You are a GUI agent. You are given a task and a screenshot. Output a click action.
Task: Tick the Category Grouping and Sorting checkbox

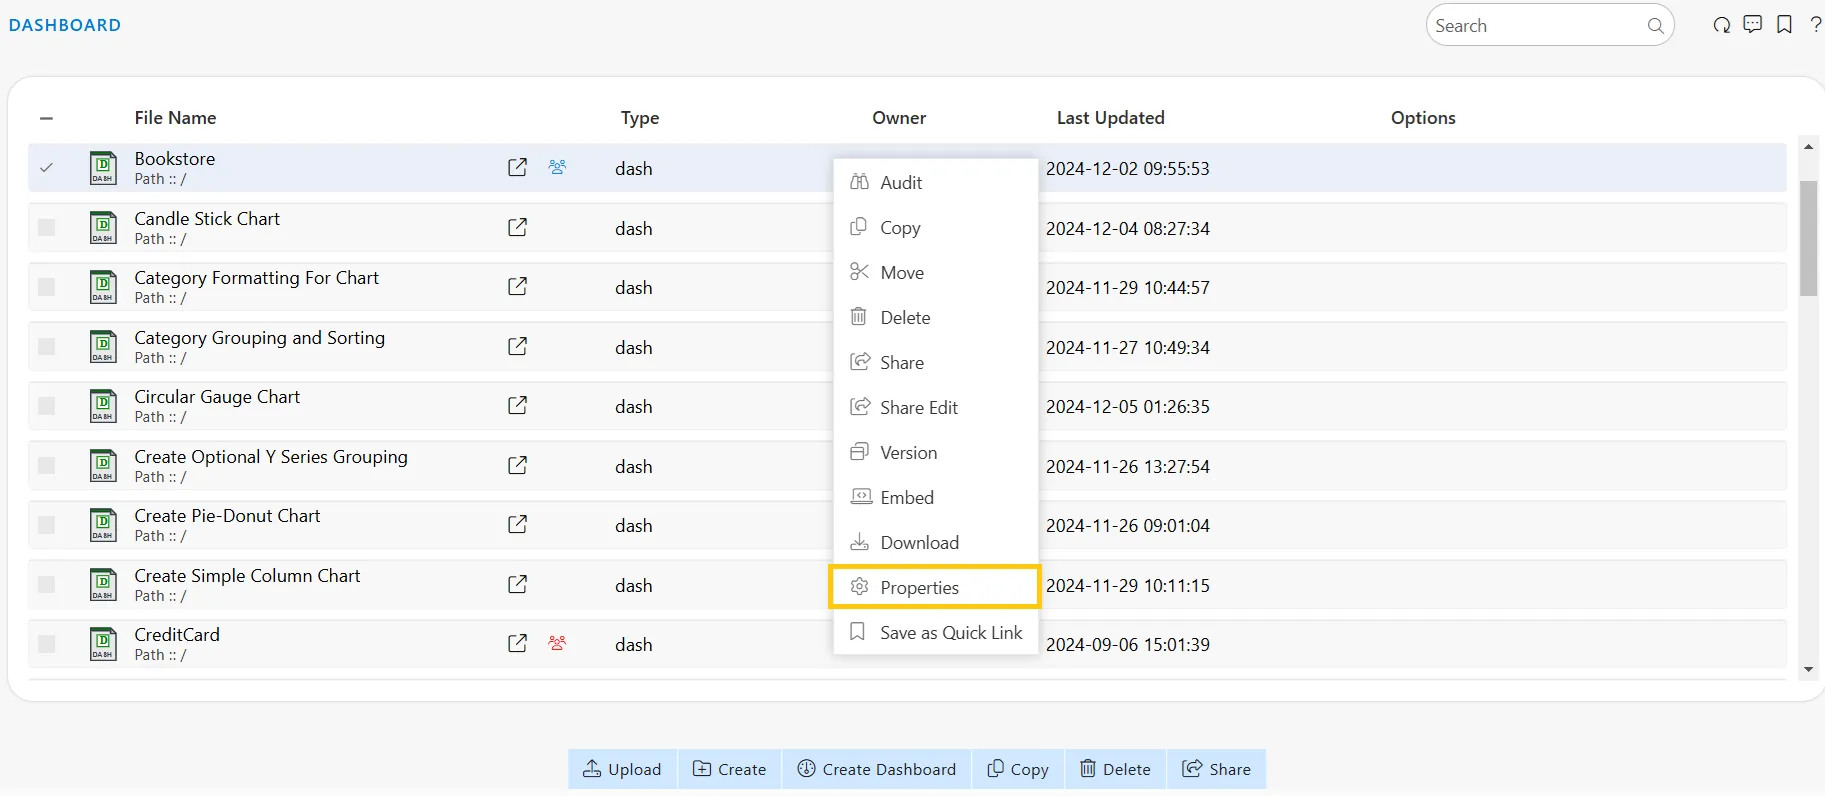(x=46, y=346)
